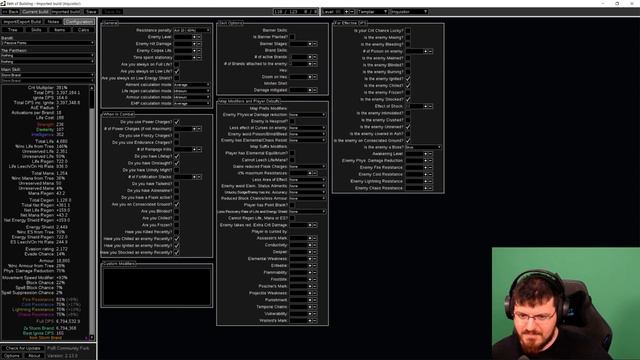640x360 pixels.
Task: Increase Elemental Weakness curse level
Action: tap(310, 259)
